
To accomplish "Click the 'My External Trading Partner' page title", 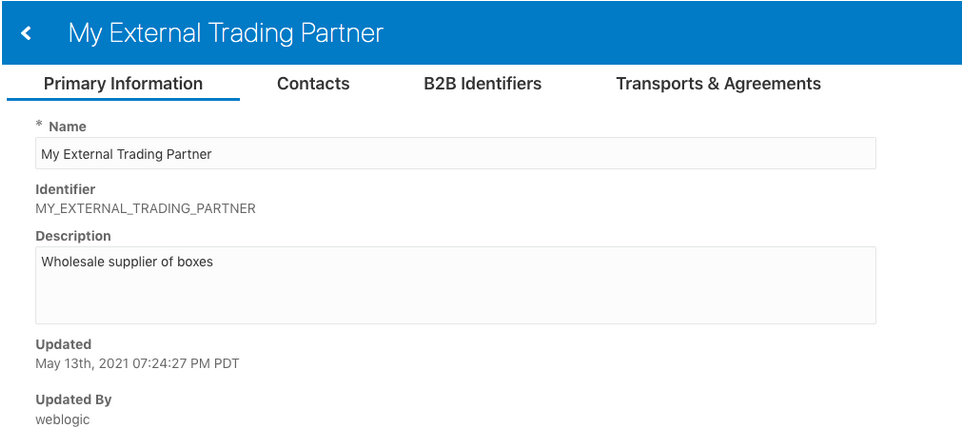I will pos(225,33).
